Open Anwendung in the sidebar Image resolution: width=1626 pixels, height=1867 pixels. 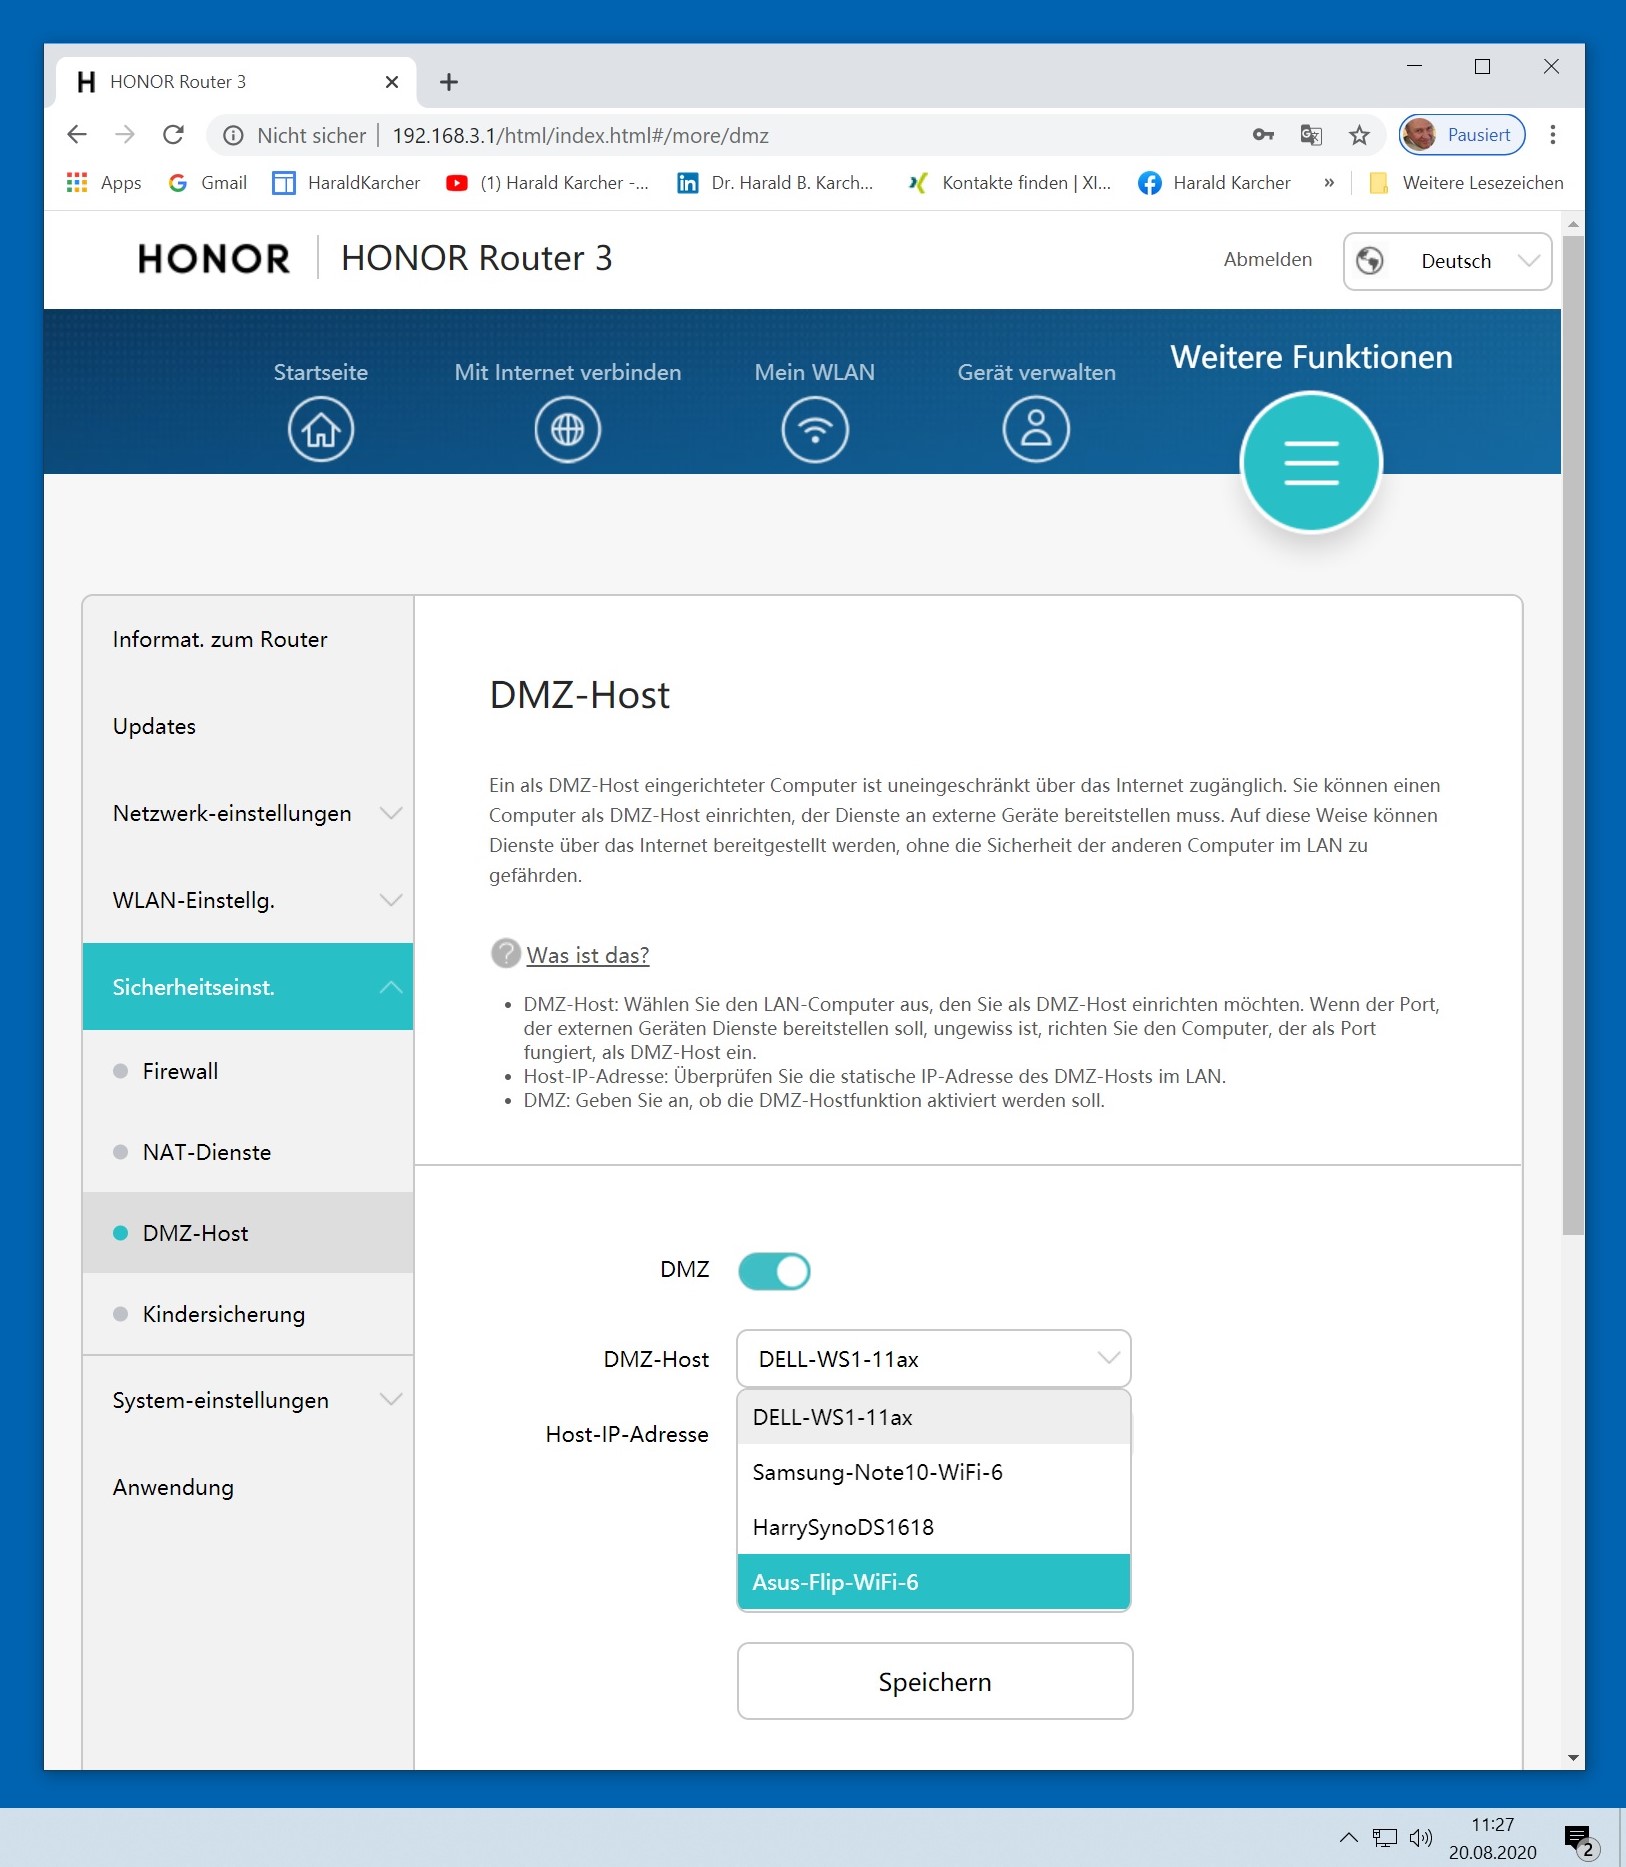pyautogui.click(x=248, y=1487)
